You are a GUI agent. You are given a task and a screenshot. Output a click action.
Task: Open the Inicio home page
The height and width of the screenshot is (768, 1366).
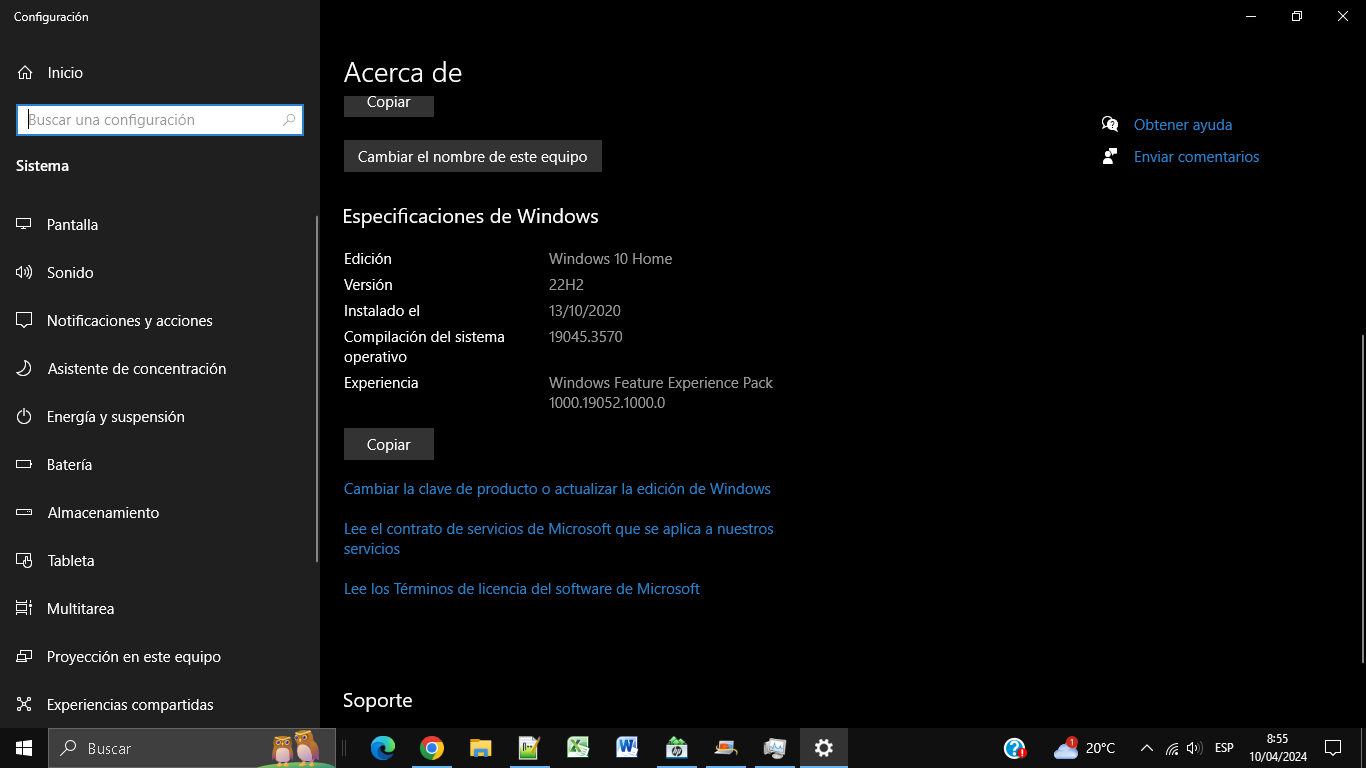point(160,73)
